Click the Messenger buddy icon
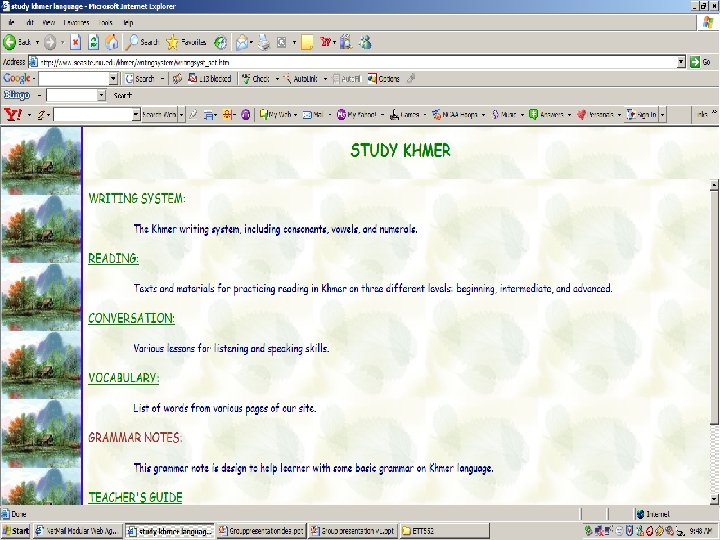720x540 pixels. coord(366,43)
